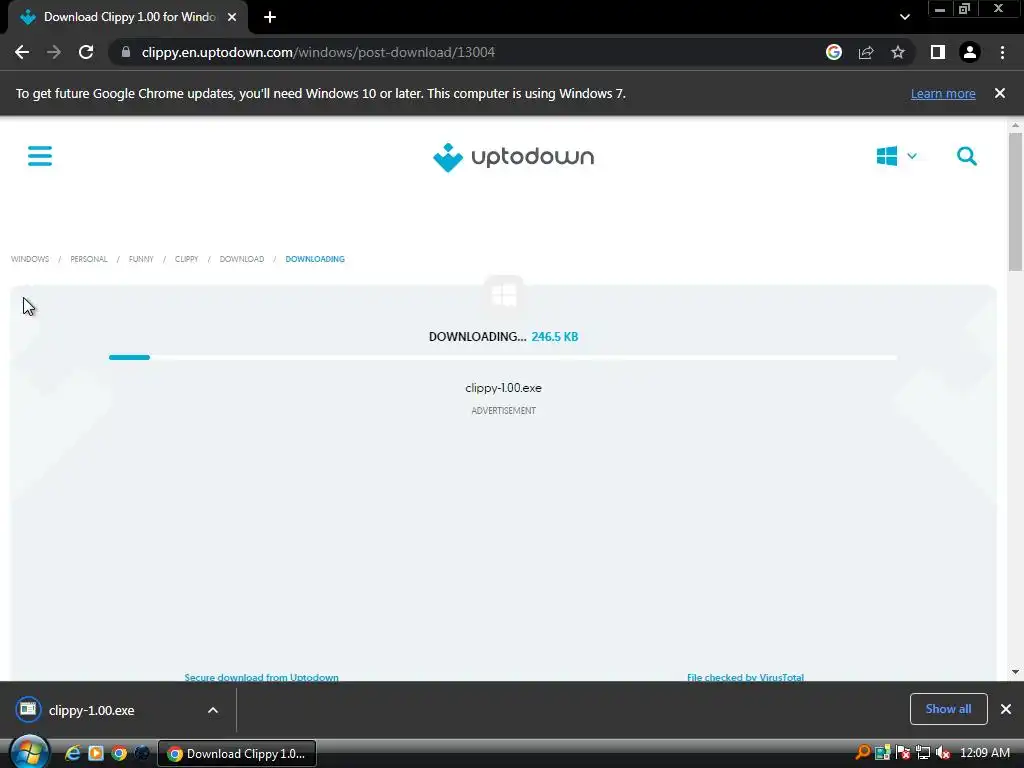
Task: Open File checked by VirusTotal link
Action: click(x=745, y=677)
